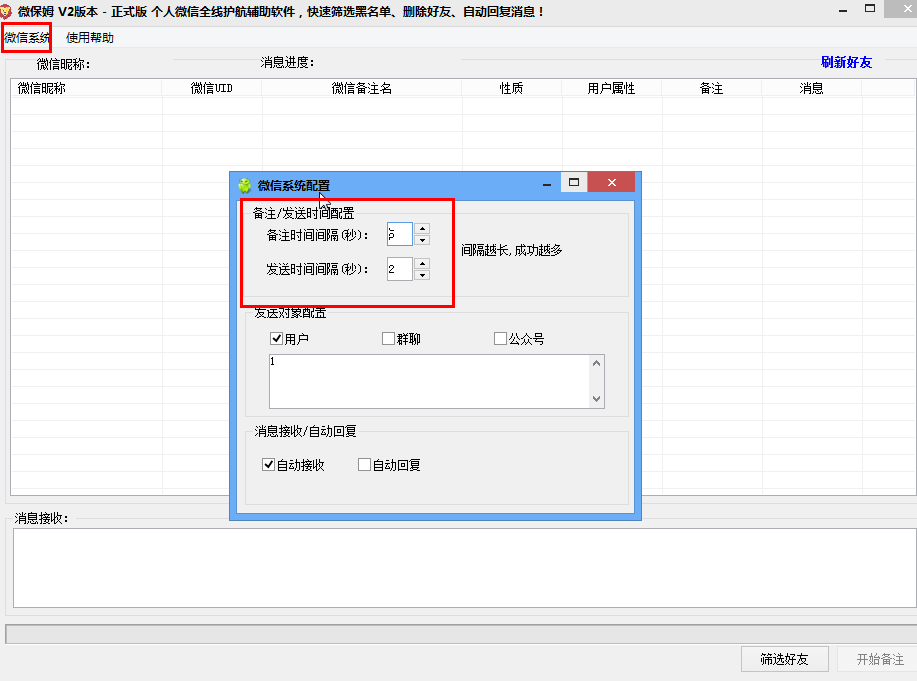Toggle the 自动接收 checkbox
The image size is (917, 681).
point(268,465)
